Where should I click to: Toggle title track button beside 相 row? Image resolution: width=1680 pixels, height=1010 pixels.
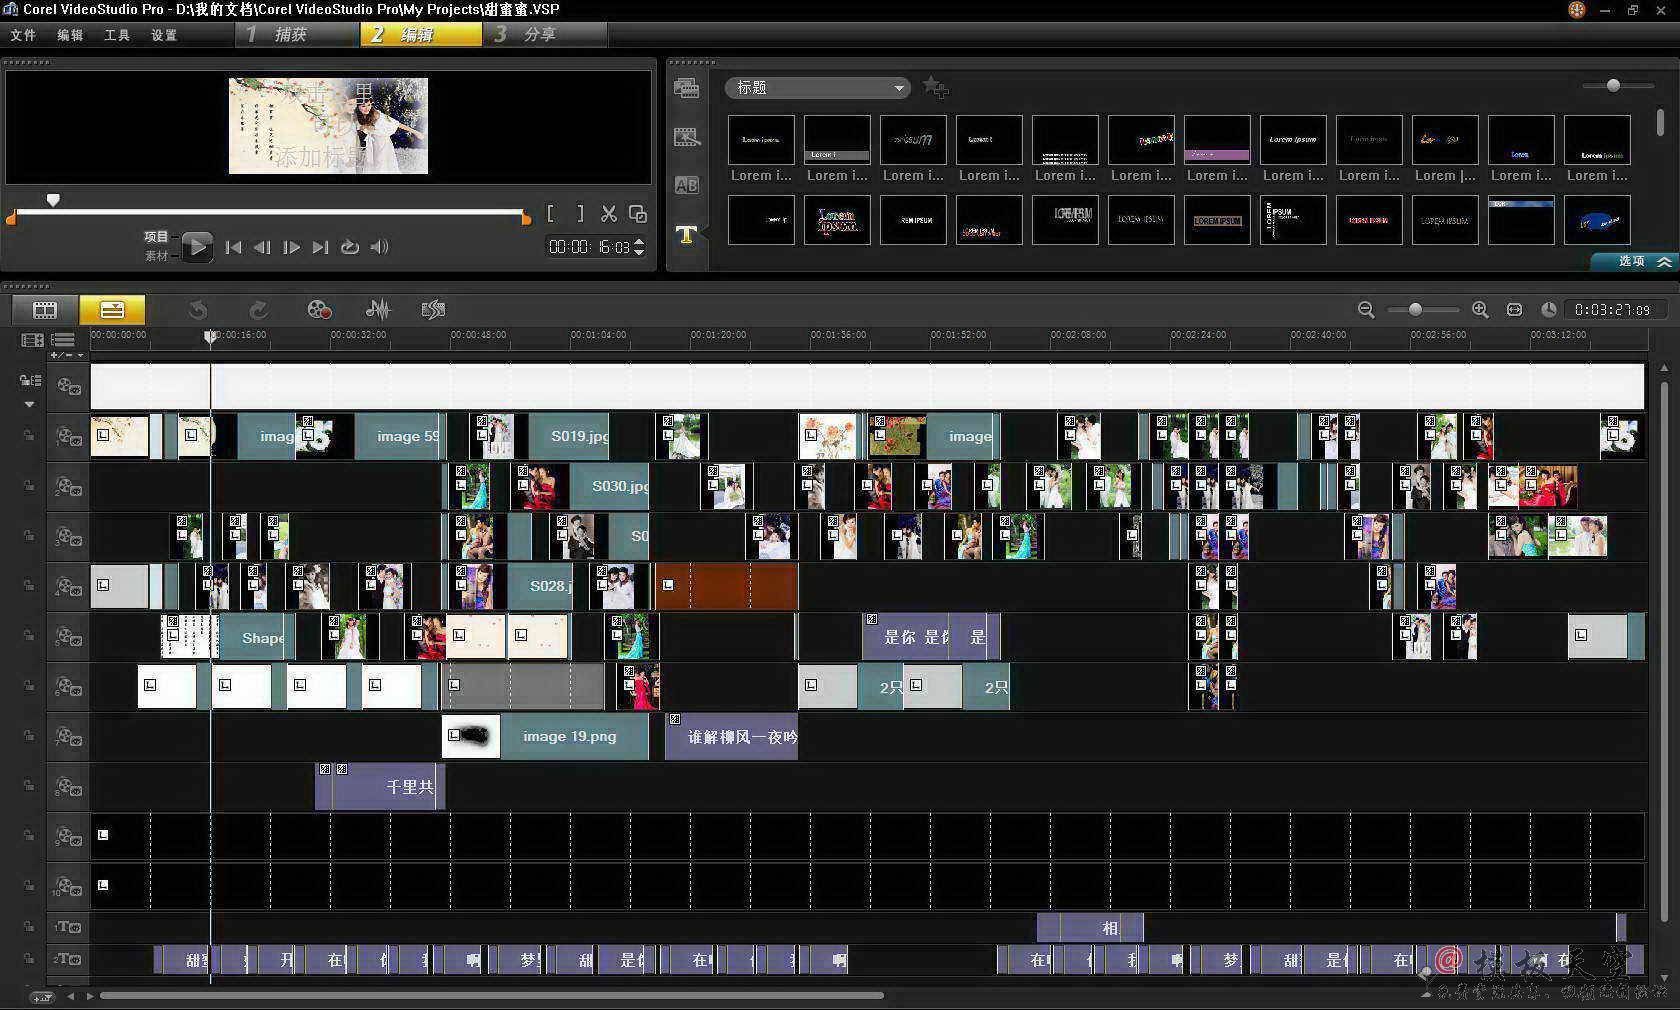pyautogui.click(x=68, y=927)
